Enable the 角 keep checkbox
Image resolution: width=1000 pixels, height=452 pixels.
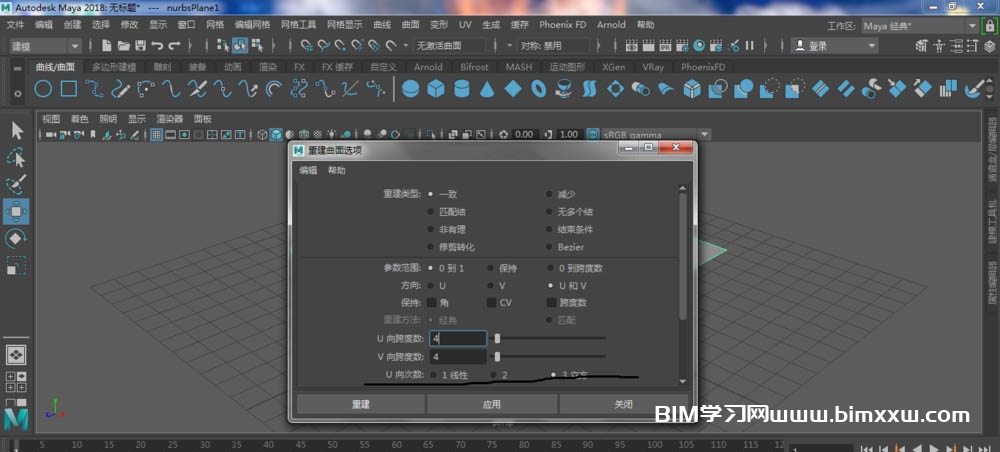click(x=431, y=302)
